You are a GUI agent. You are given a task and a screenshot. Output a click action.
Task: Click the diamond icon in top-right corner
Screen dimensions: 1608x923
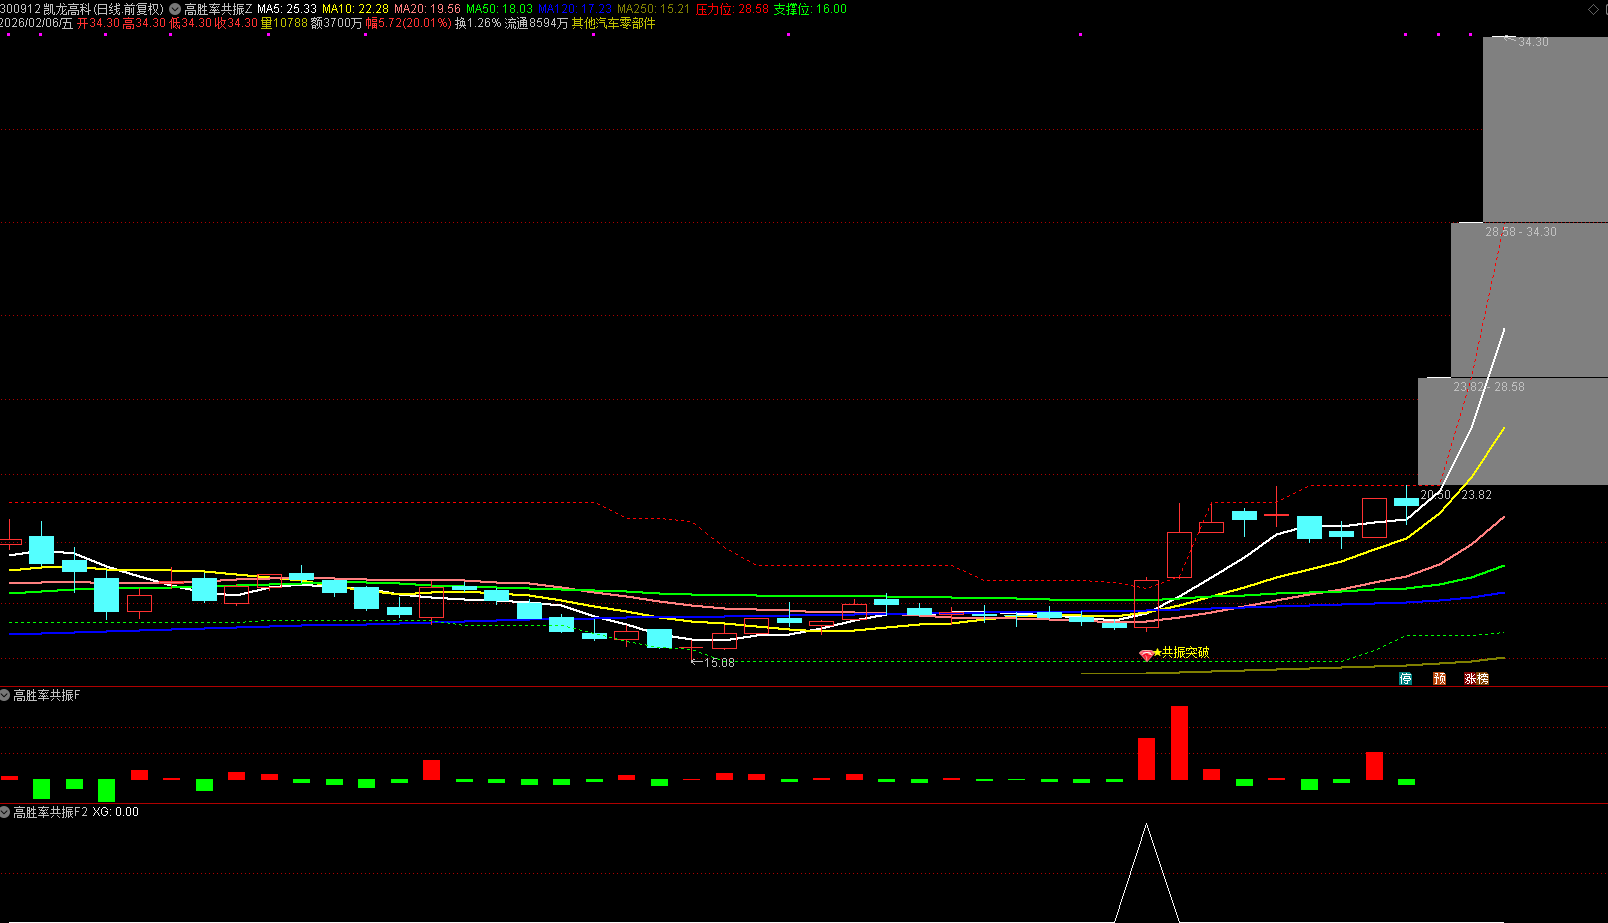click(x=1593, y=9)
